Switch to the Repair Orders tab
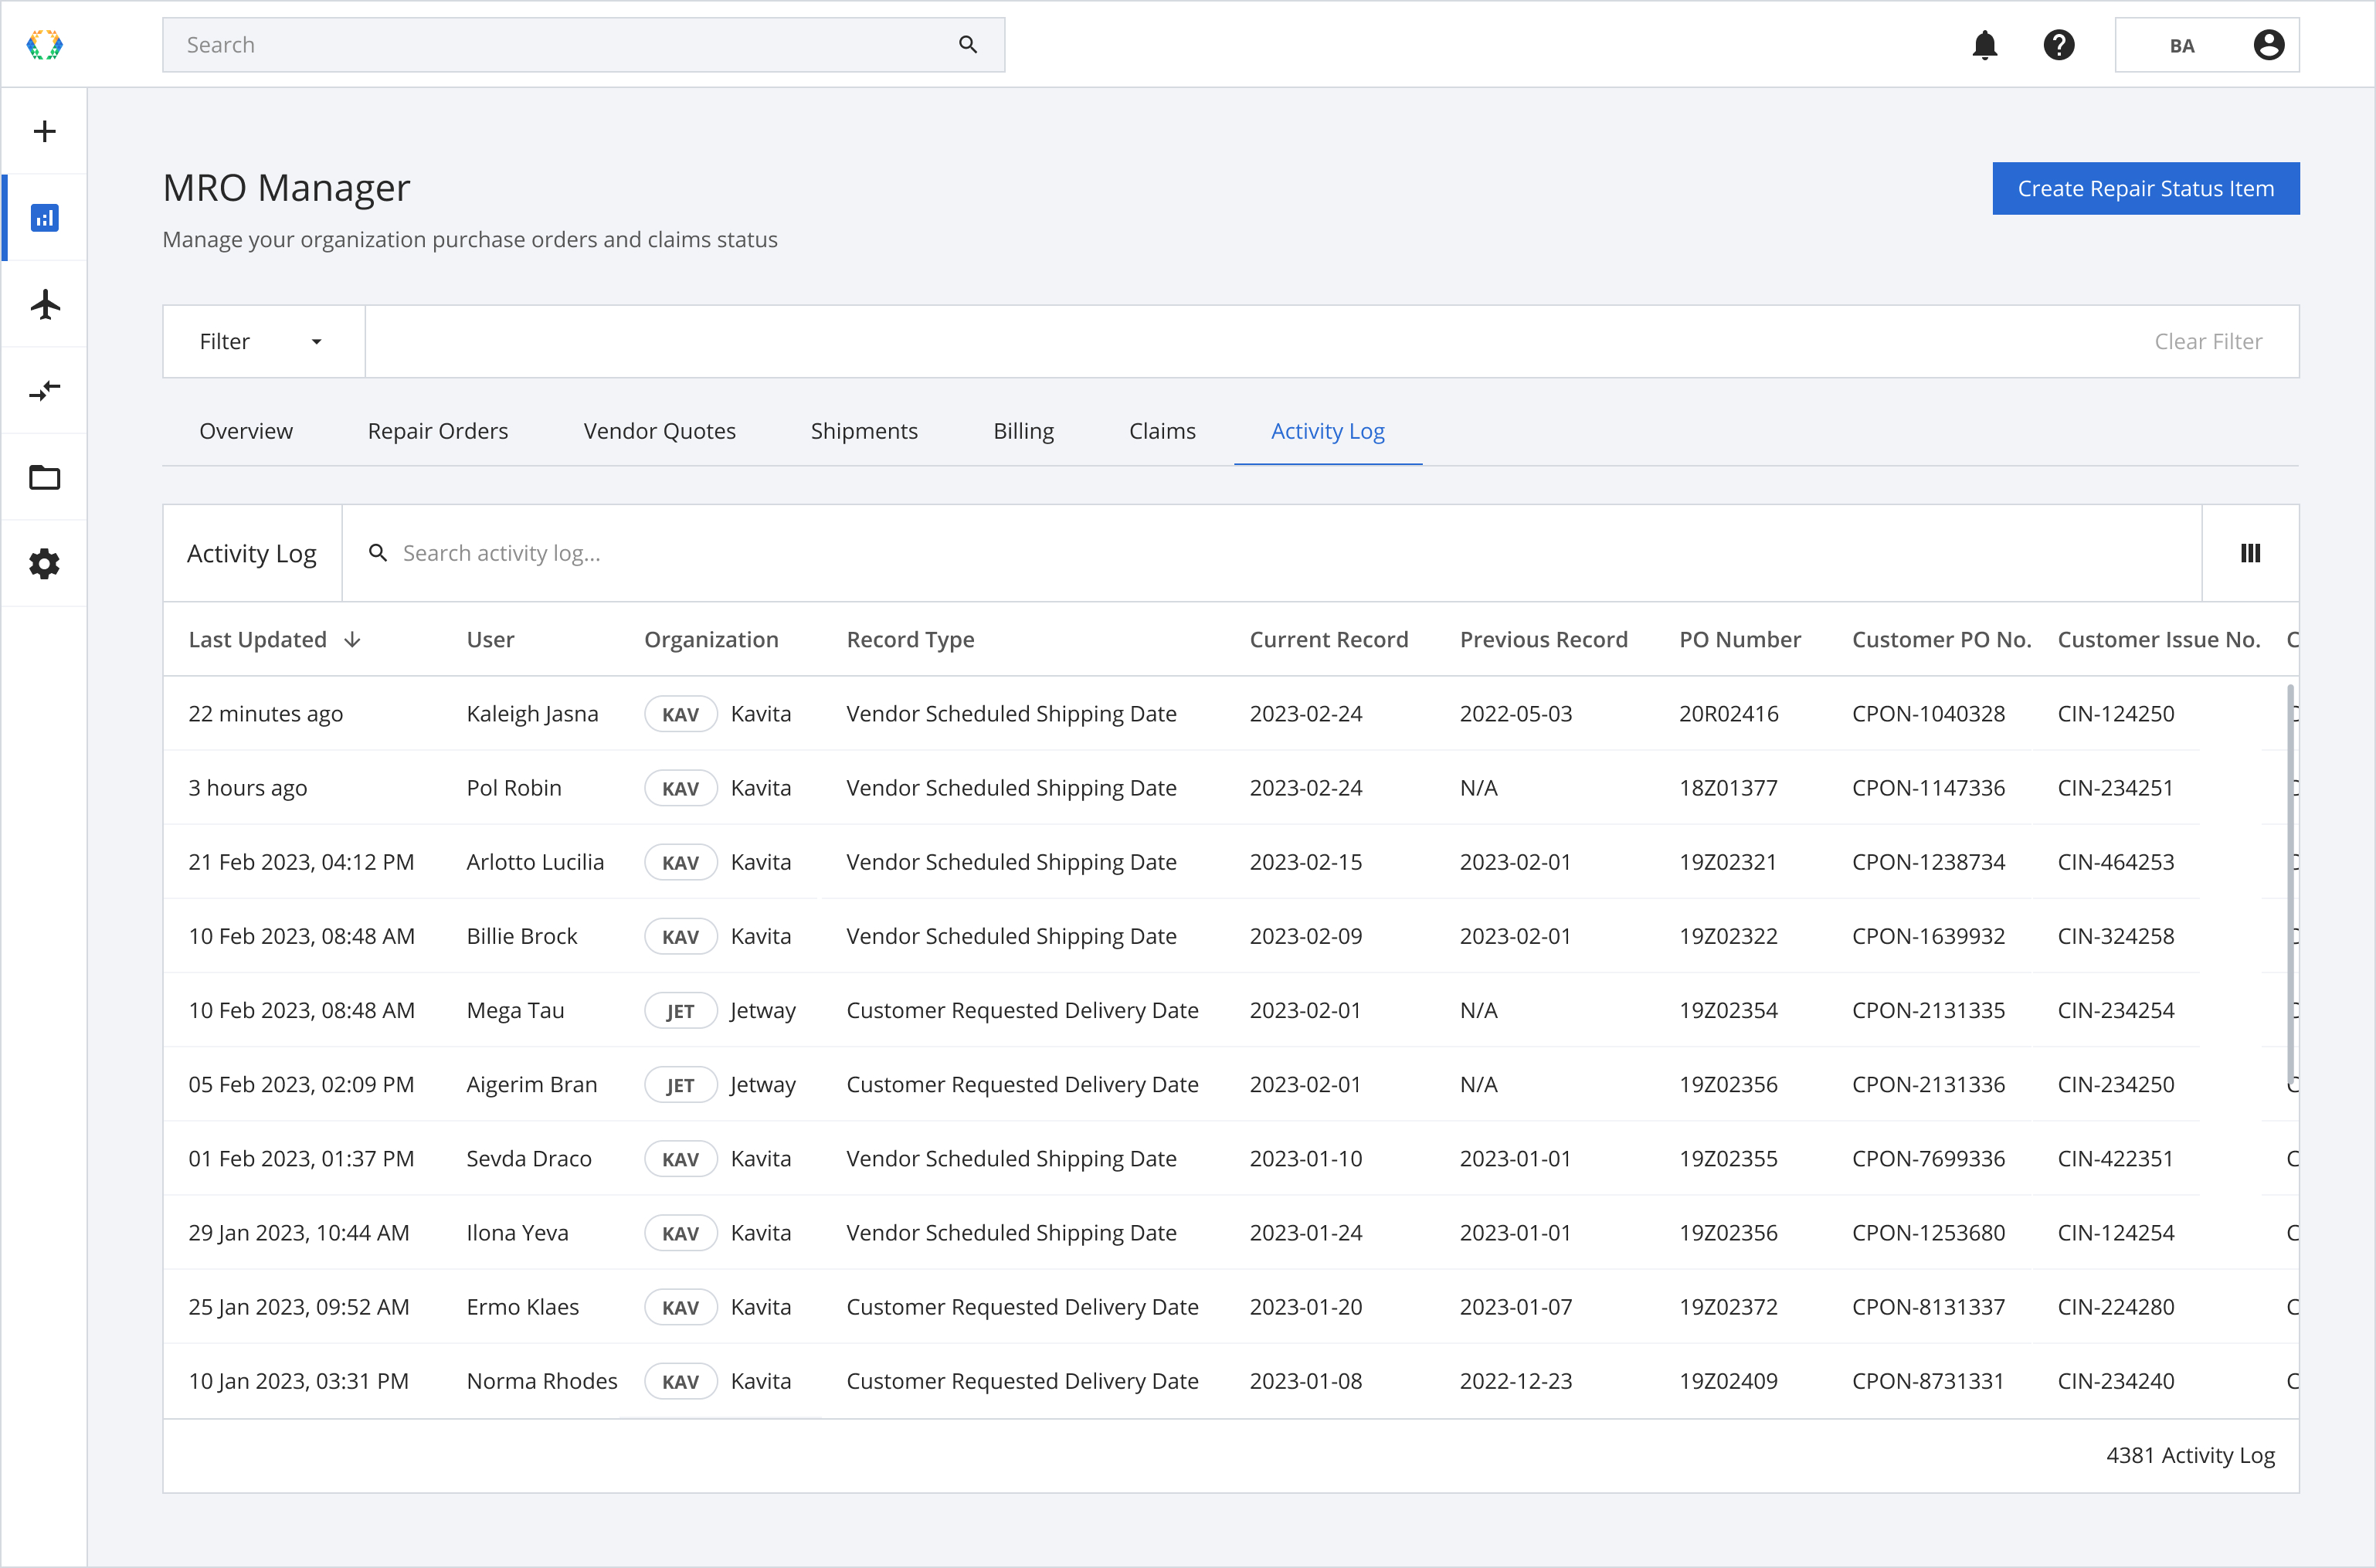Viewport: 2376px width, 1568px height. [x=438, y=431]
